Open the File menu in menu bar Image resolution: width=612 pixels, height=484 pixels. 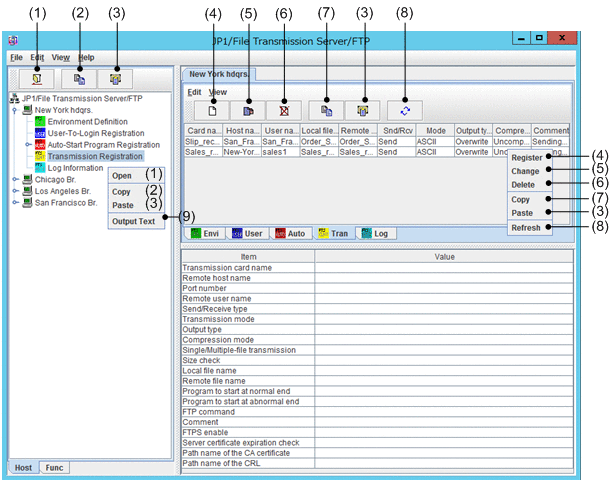click(16, 58)
